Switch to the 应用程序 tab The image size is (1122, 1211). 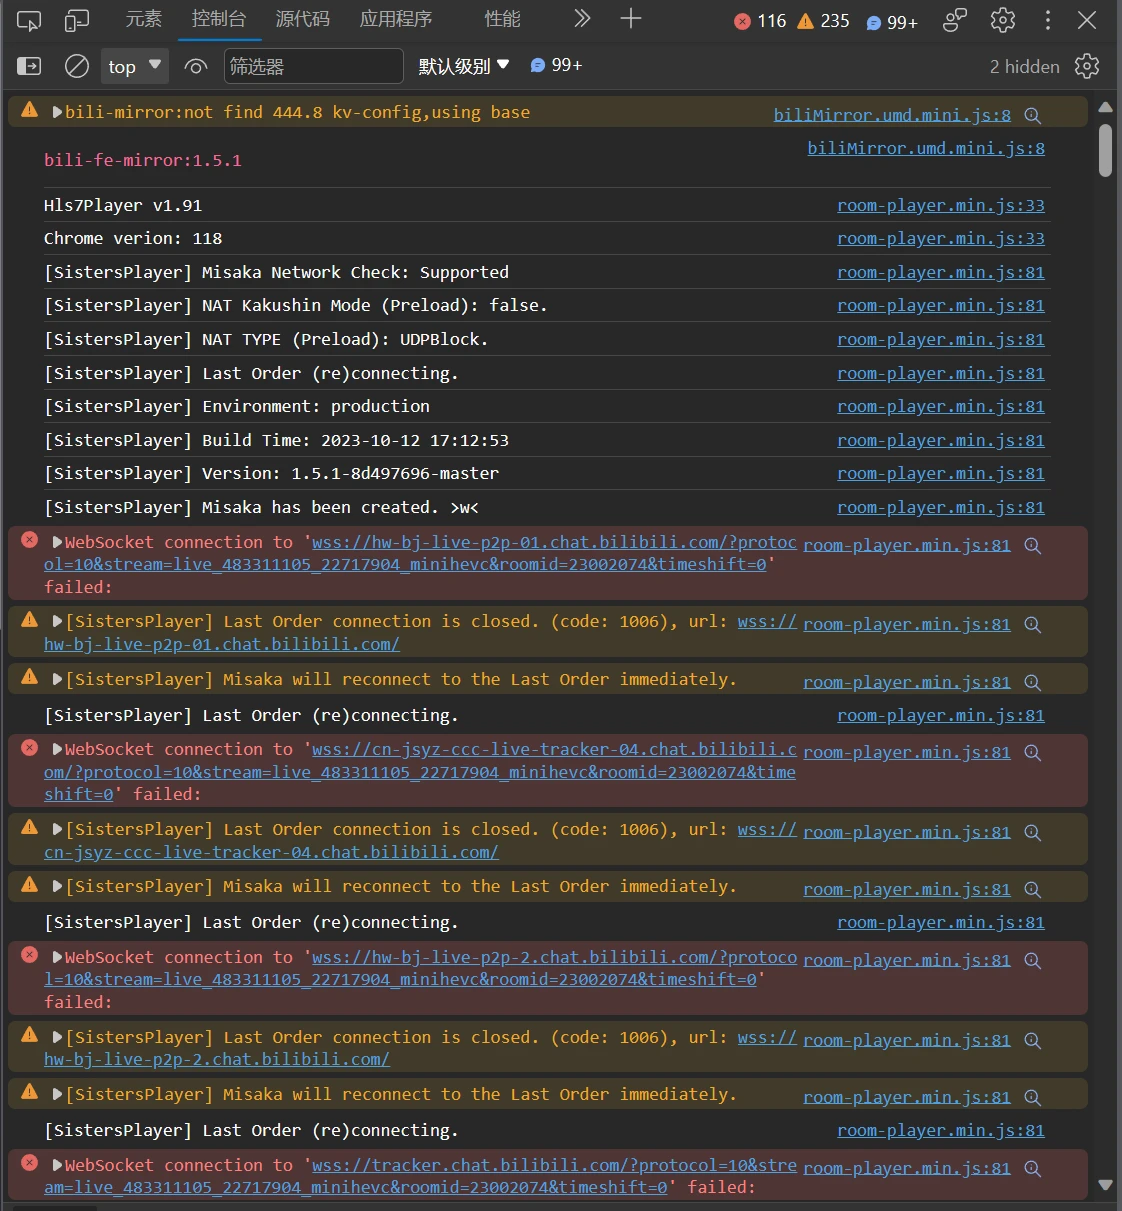tap(396, 19)
